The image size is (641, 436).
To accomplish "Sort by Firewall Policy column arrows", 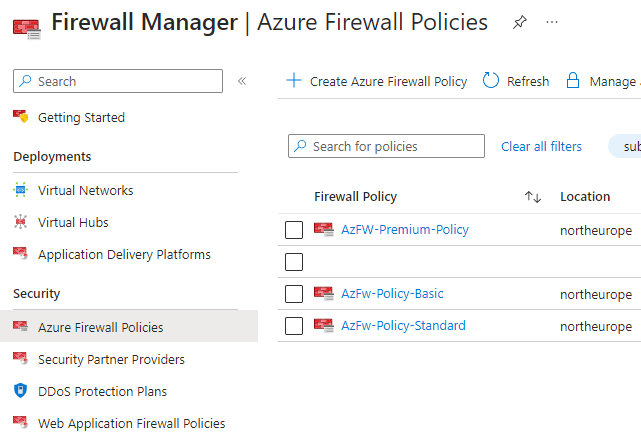I will (x=533, y=197).
